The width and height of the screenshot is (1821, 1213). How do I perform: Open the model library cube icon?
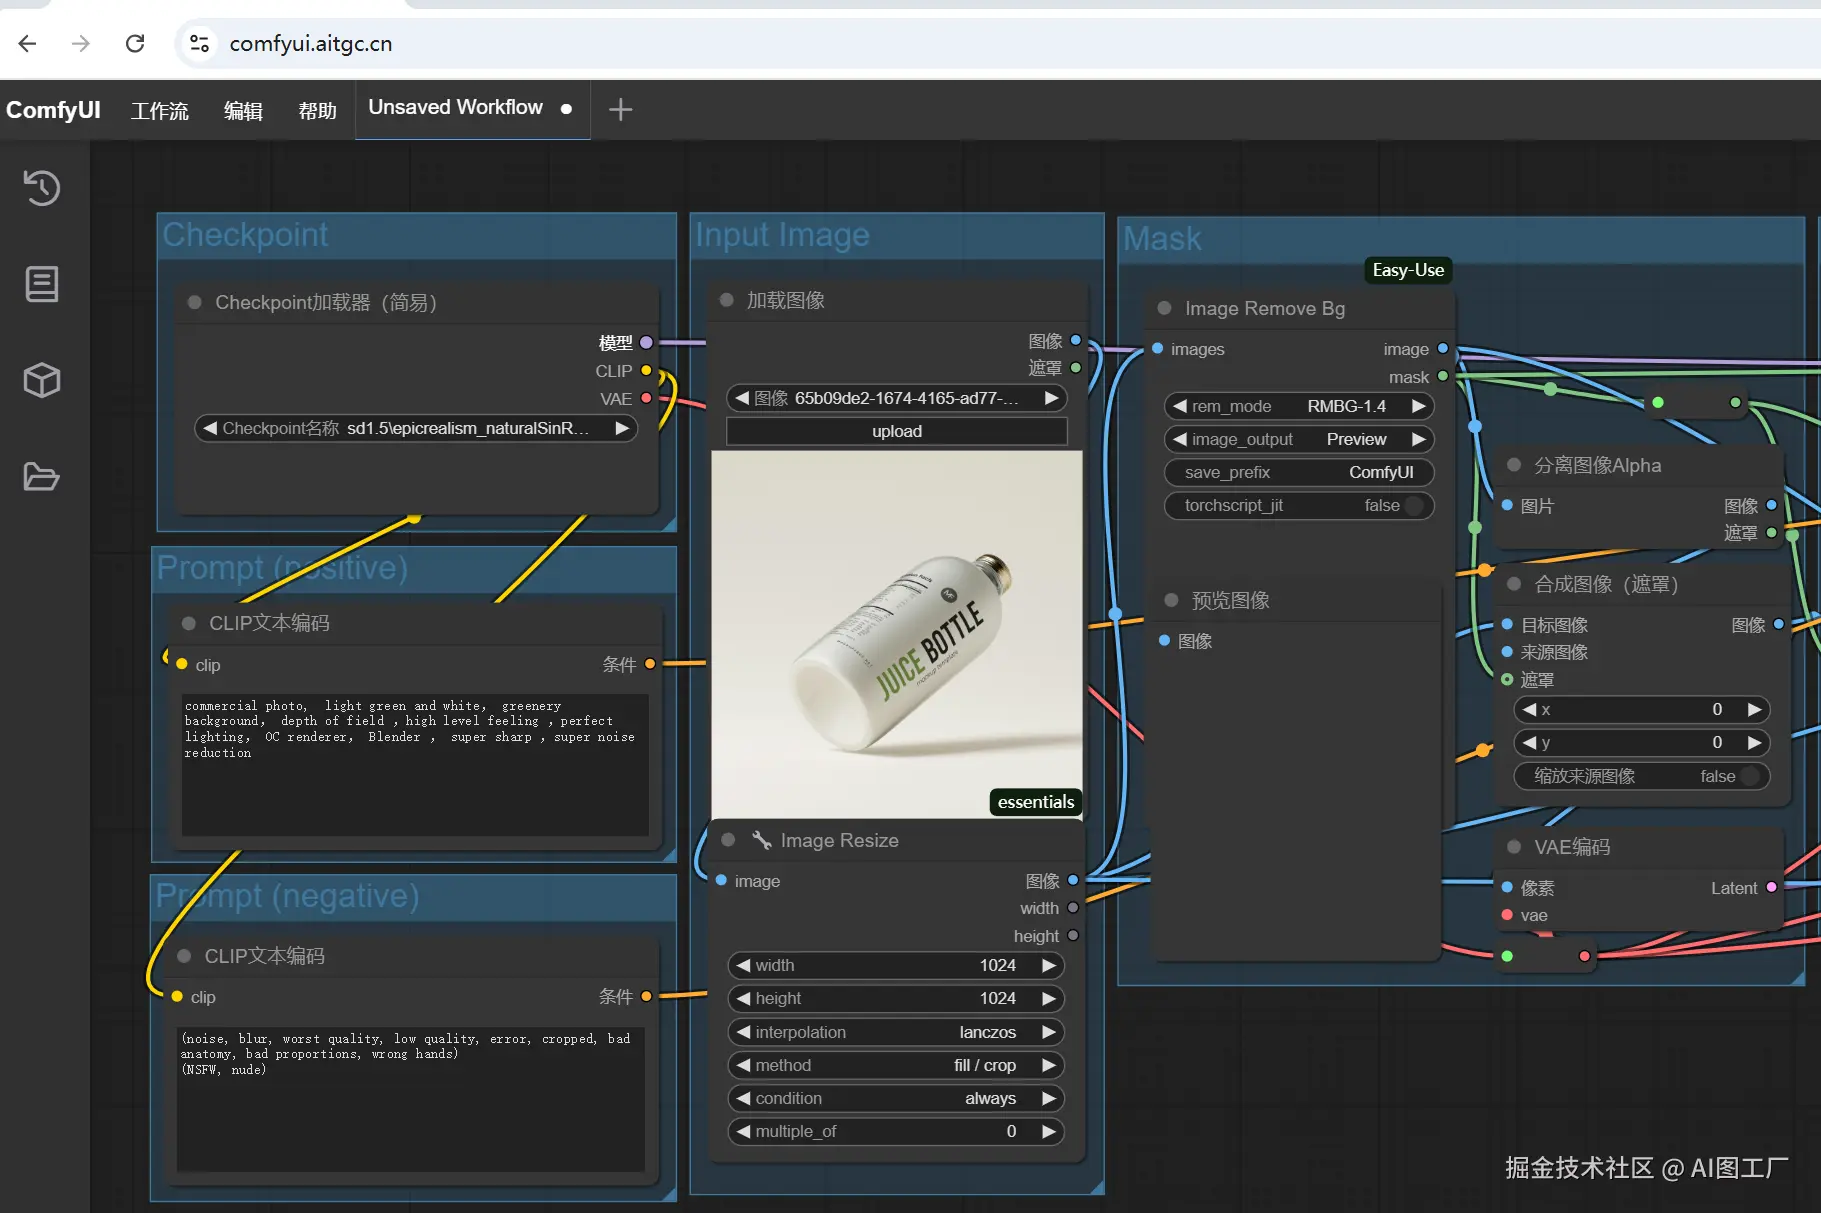(42, 380)
